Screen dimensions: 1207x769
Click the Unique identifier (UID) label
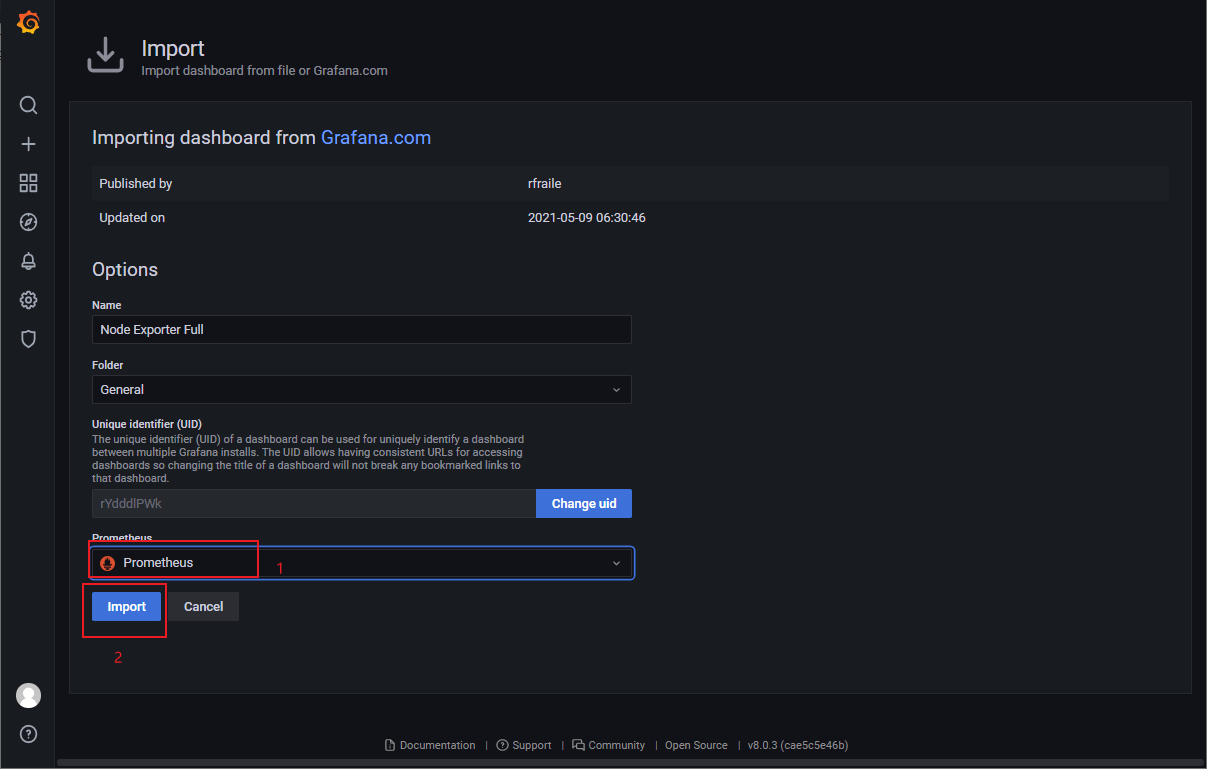coord(147,425)
